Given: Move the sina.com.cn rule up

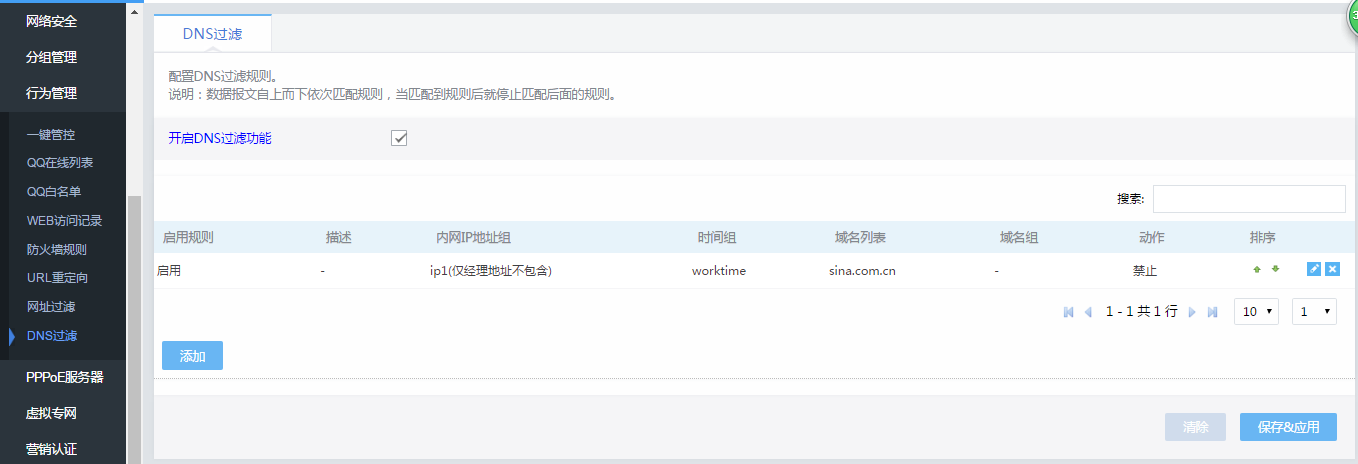Looking at the screenshot, I should [x=1257, y=269].
